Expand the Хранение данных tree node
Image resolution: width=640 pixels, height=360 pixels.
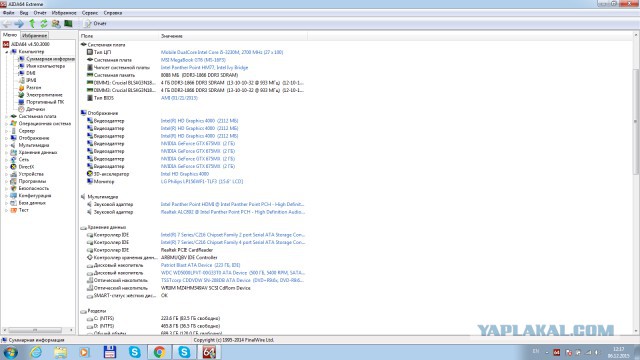[x=7, y=153]
